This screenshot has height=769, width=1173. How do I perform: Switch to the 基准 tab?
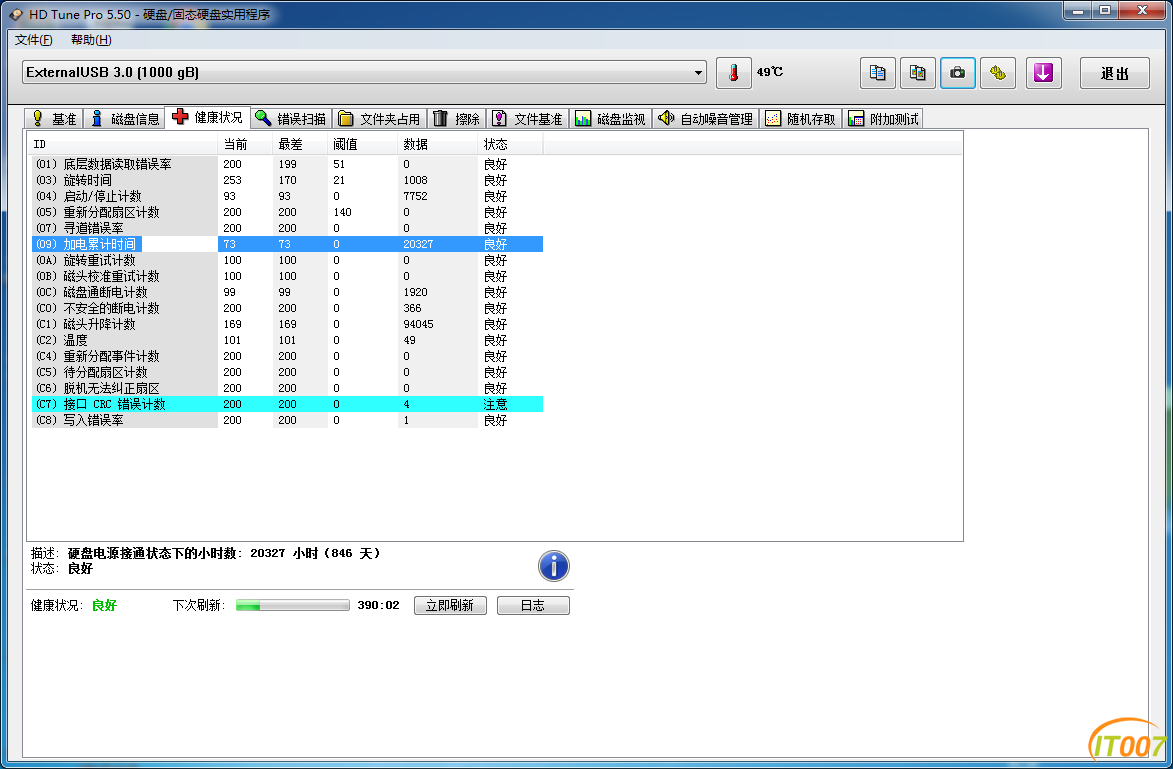pyautogui.click(x=55, y=119)
